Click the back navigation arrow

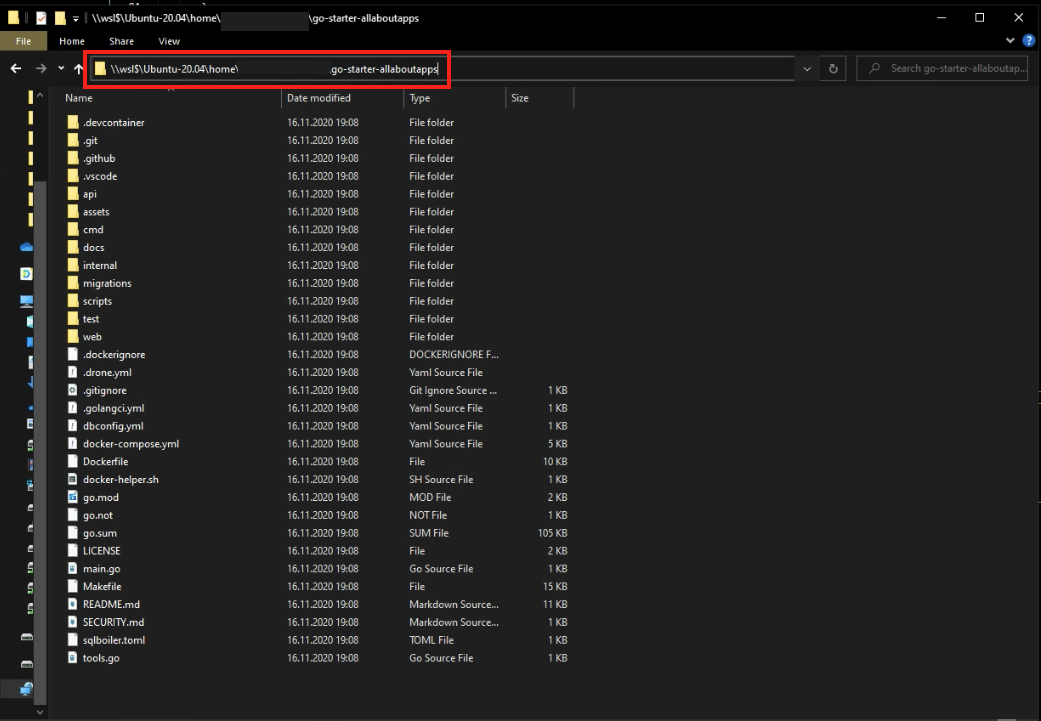point(15,68)
